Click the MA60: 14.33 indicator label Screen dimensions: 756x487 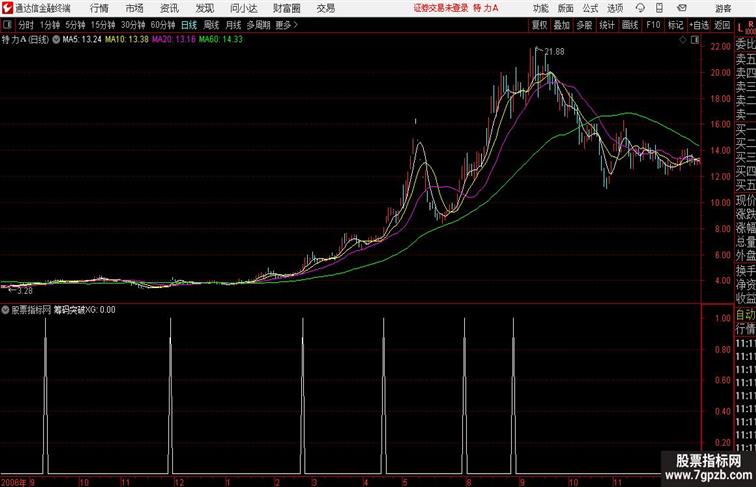click(x=221, y=40)
